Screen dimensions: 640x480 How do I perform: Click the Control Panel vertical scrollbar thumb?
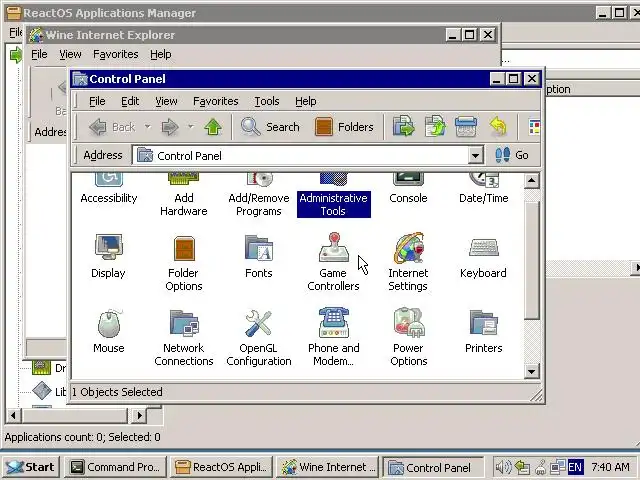pyautogui.click(x=531, y=260)
